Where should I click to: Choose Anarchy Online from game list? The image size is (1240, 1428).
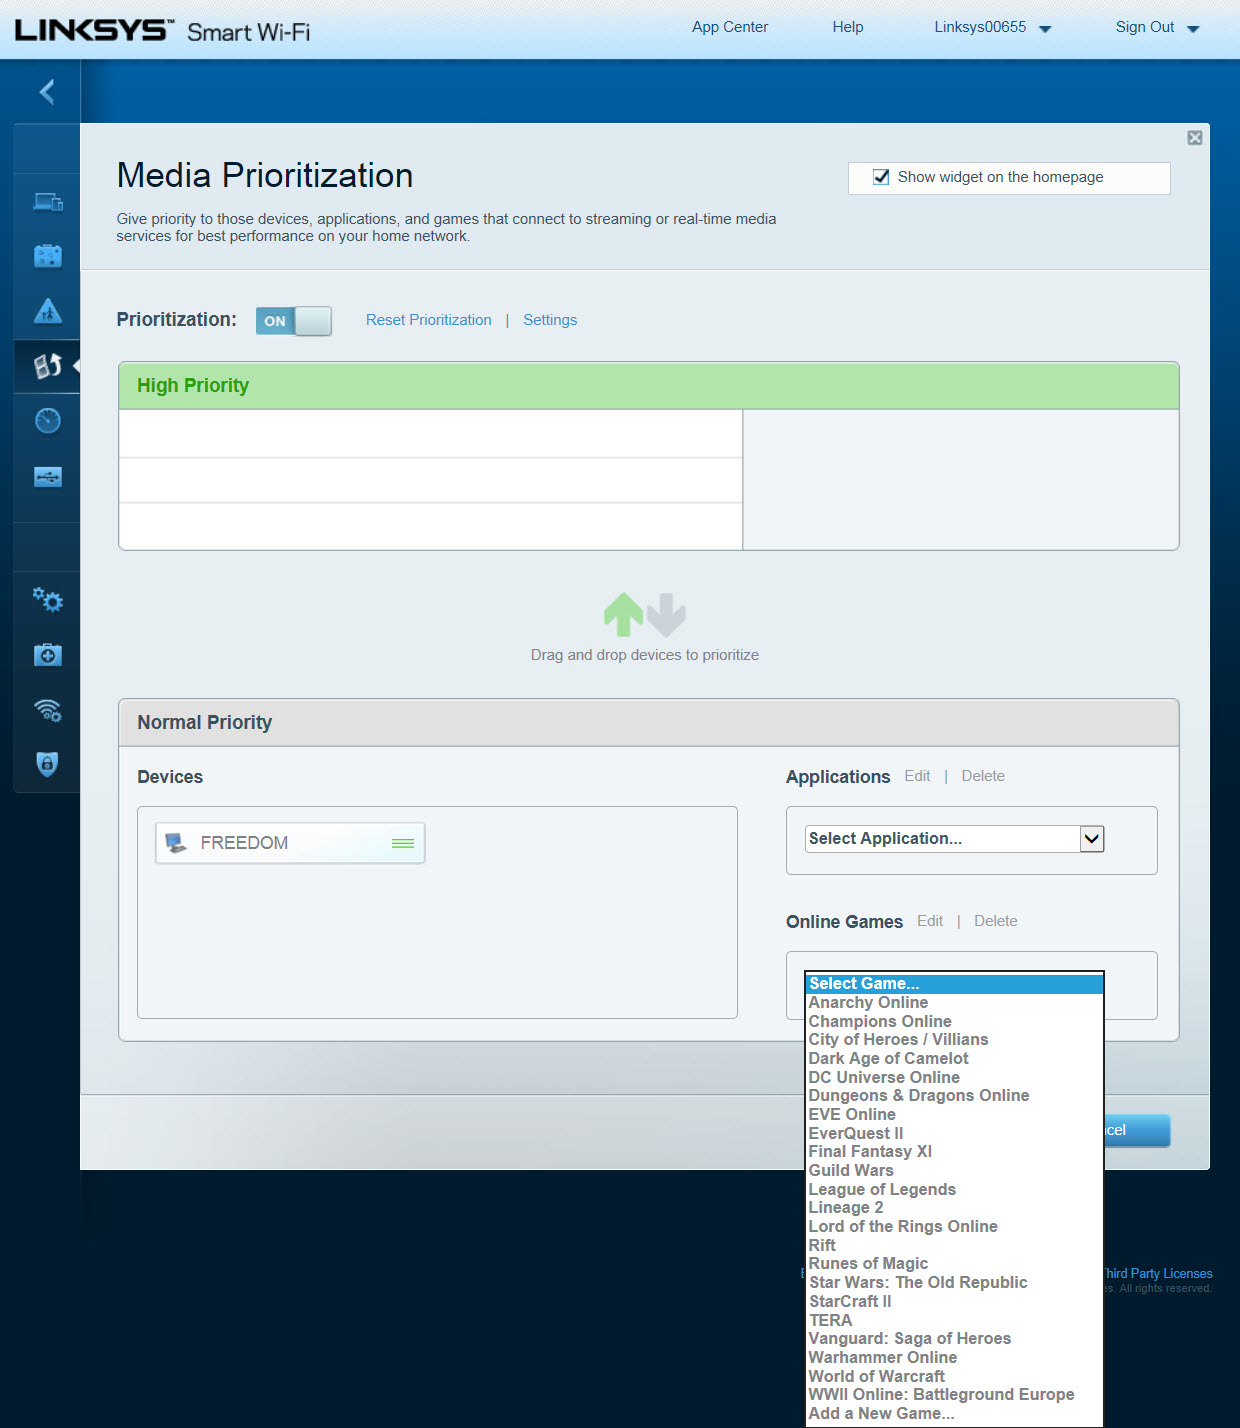click(955, 1002)
